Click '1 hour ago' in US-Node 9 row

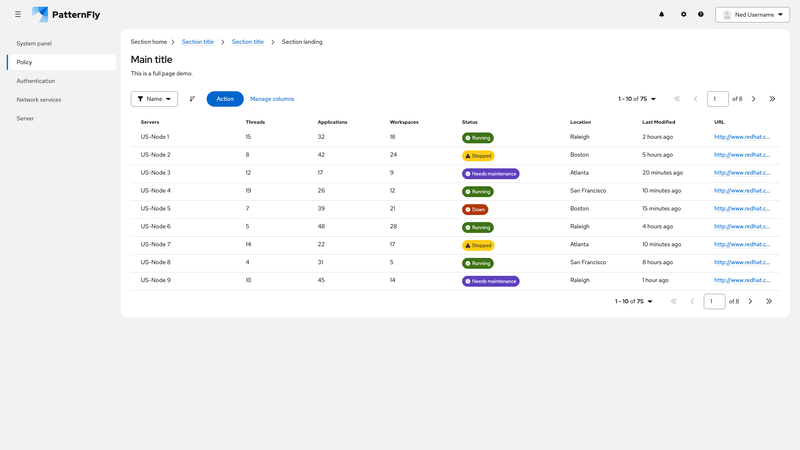coord(655,280)
